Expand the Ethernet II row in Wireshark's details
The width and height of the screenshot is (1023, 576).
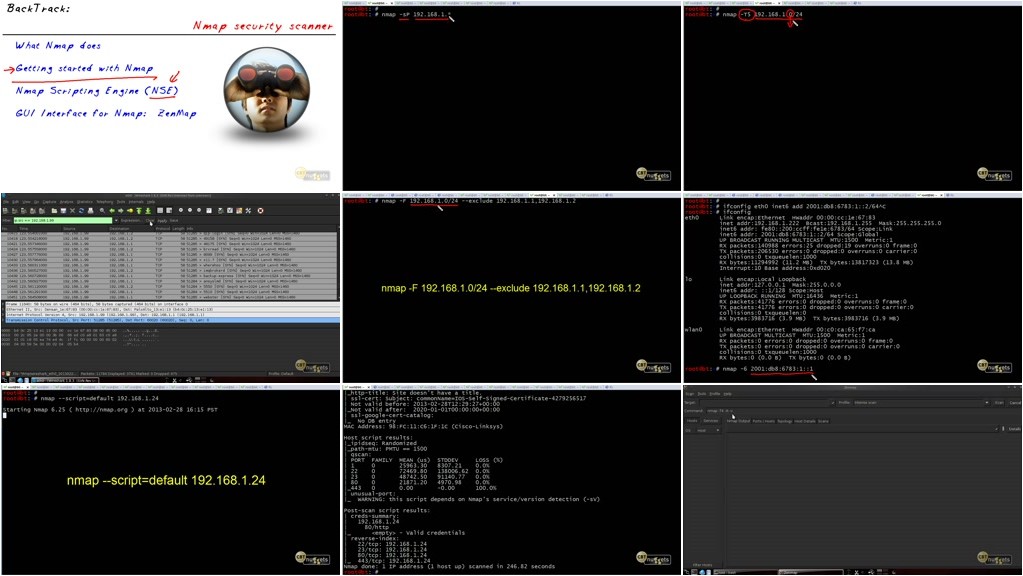170,309
